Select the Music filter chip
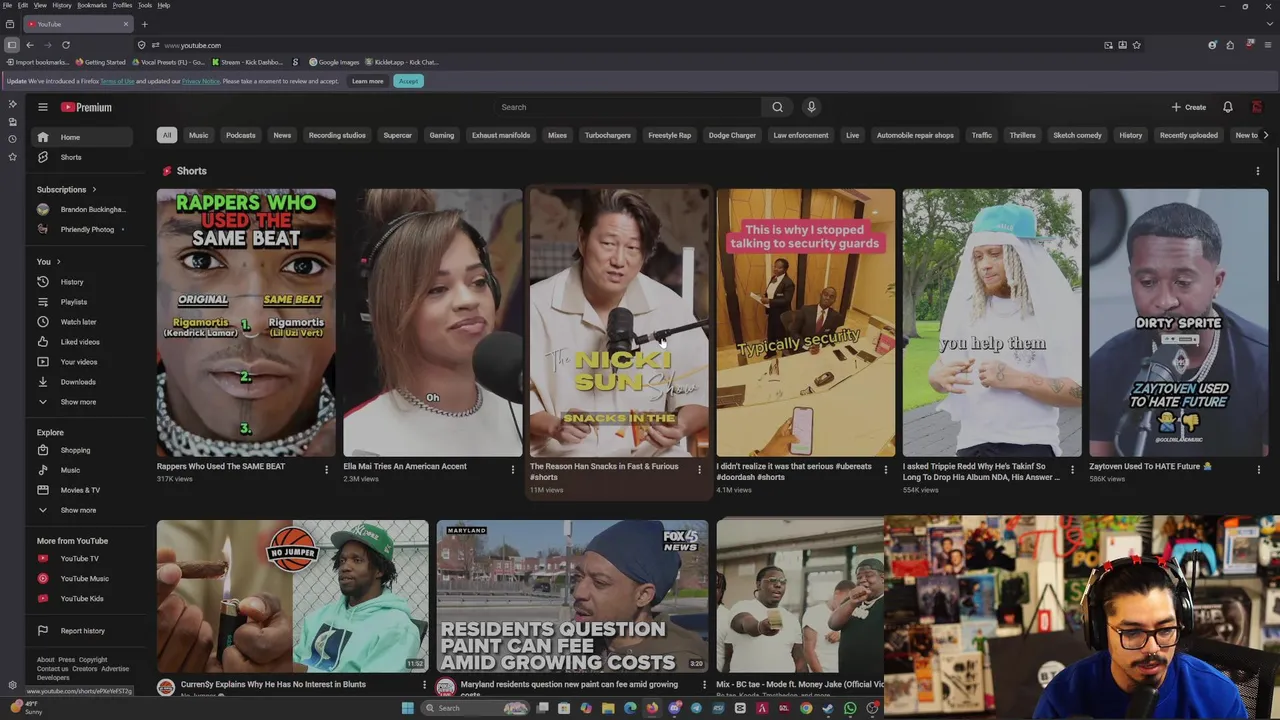The image size is (1280, 720). pos(199,135)
